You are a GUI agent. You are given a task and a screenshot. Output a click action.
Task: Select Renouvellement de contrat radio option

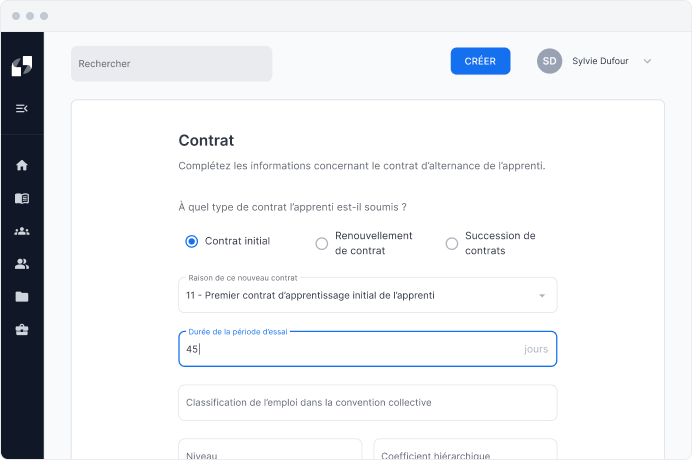click(x=322, y=243)
